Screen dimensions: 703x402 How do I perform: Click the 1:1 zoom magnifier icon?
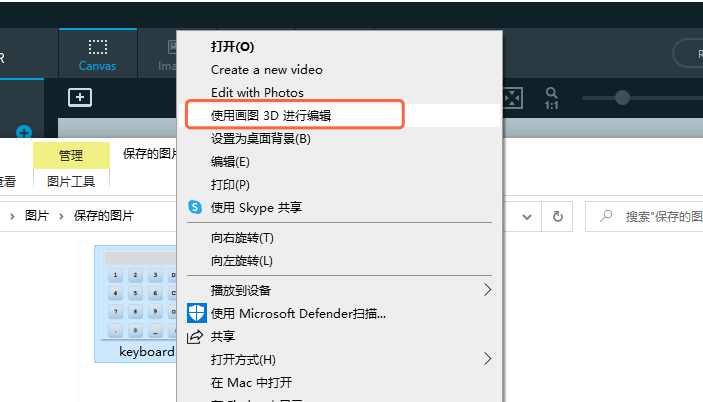[x=551, y=98]
